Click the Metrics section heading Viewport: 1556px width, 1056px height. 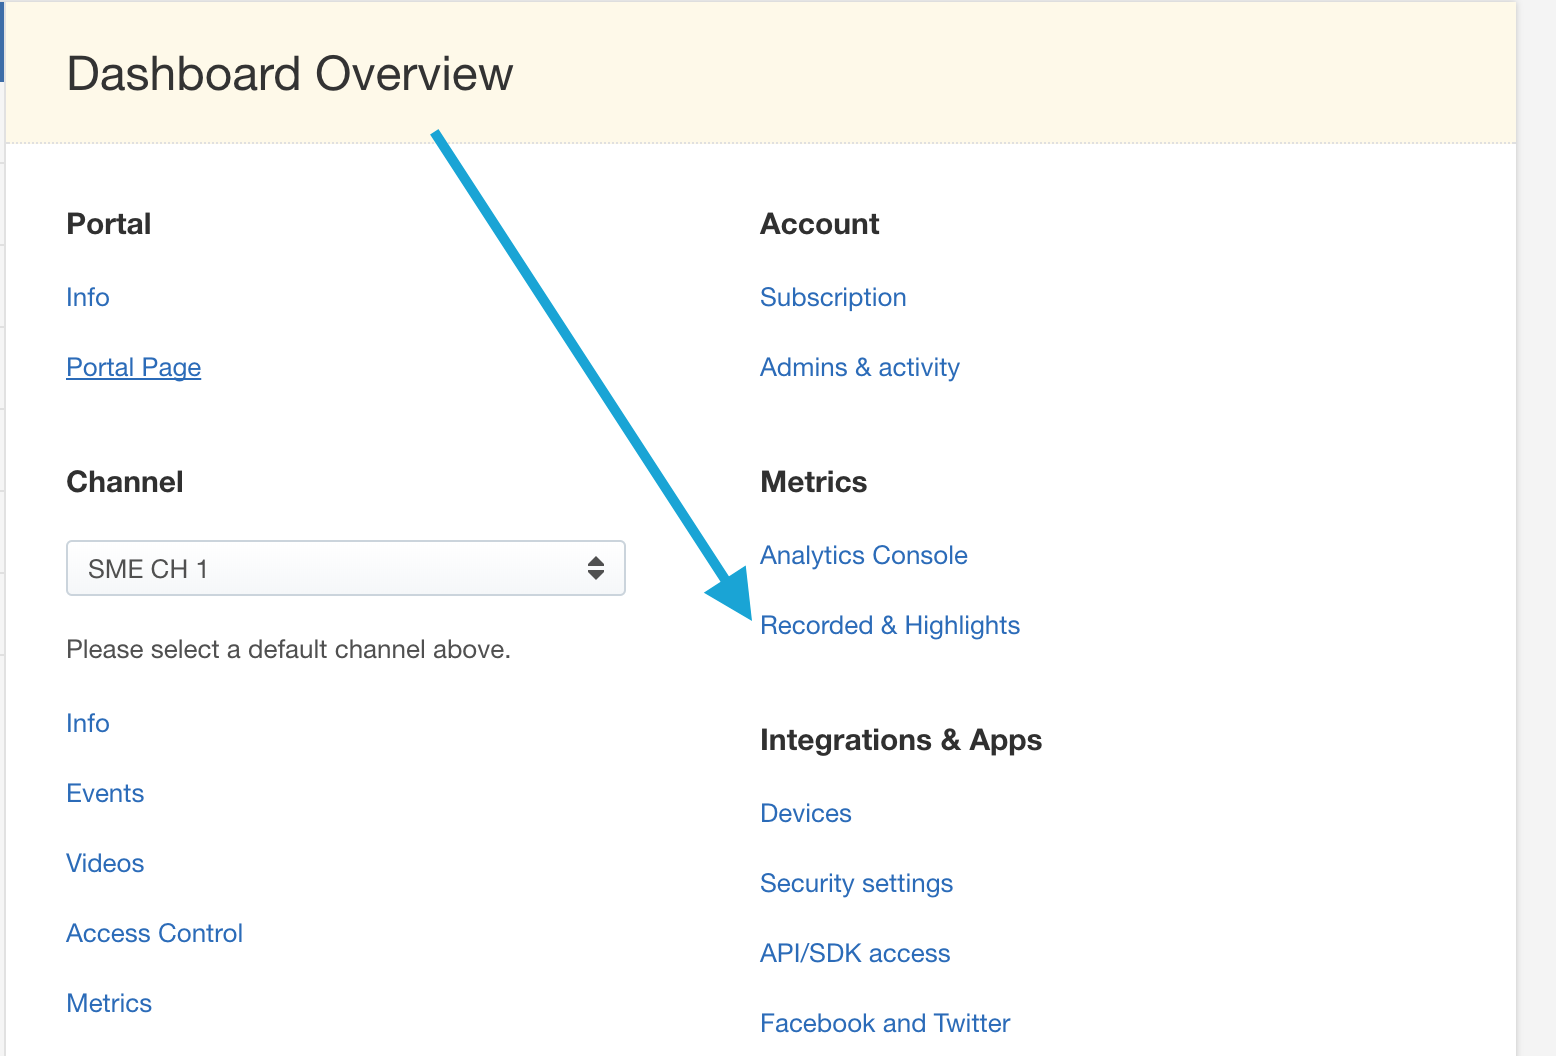coord(814,482)
